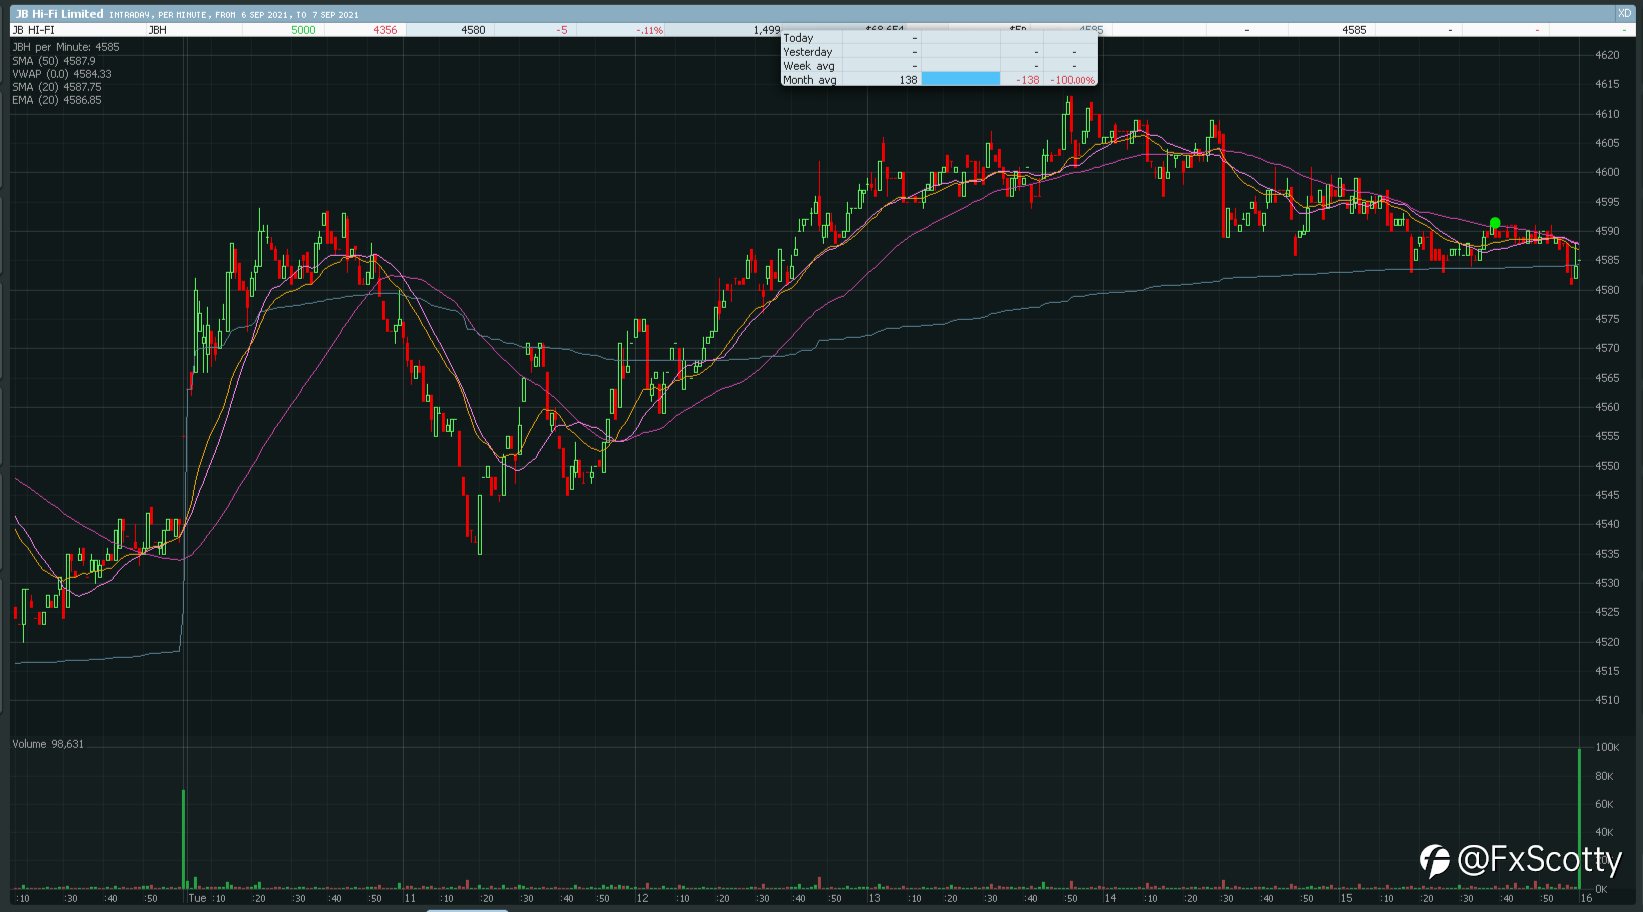The width and height of the screenshot is (1643, 912).
Task: Click the 4580 price cell in quote row
Action: coord(473,30)
